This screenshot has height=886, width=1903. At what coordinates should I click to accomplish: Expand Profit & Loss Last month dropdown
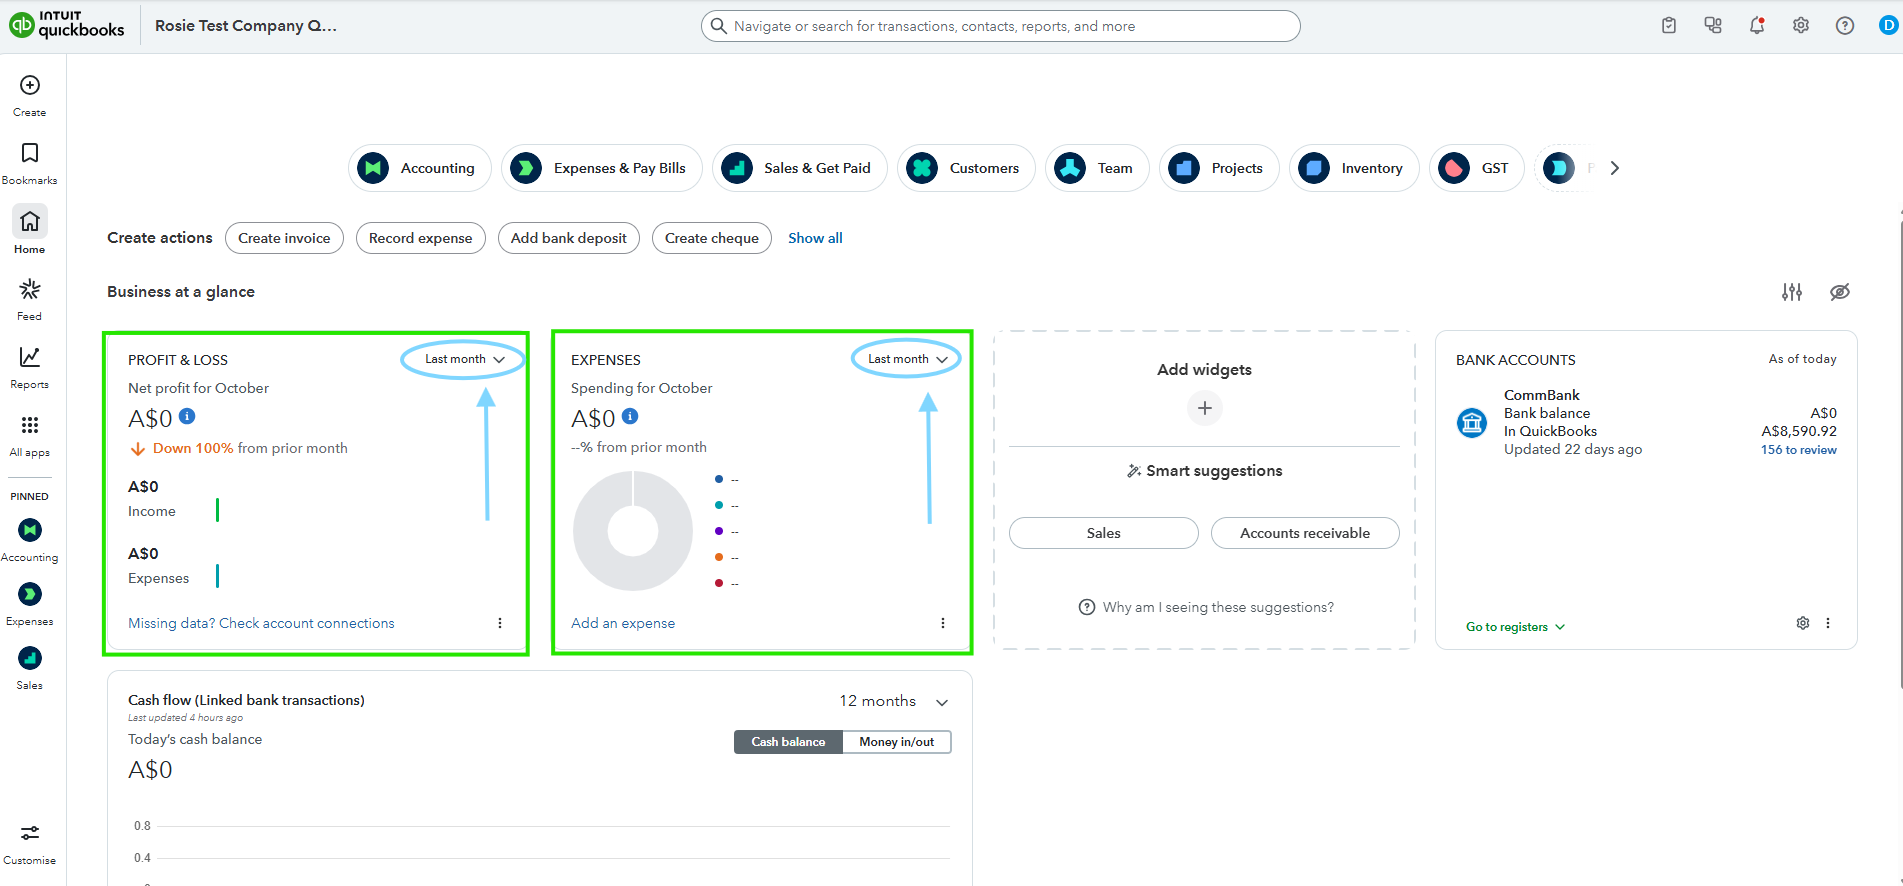click(x=464, y=359)
